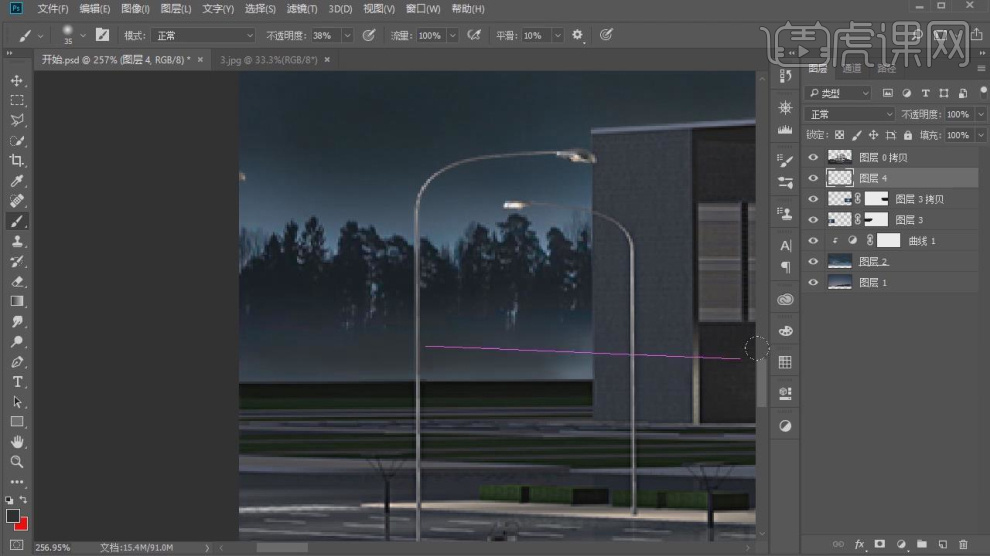Switch to the 3.jpg document tab
This screenshot has width=990, height=556.
[x=268, y=60]
